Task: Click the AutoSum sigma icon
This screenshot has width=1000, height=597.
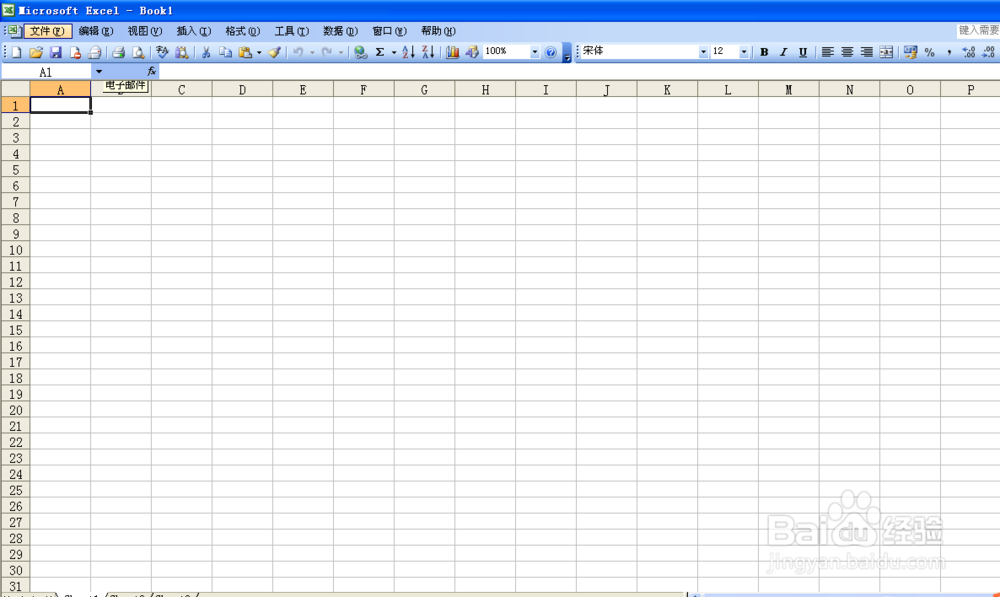Action: pyautogui.click(x=380, y=52)
